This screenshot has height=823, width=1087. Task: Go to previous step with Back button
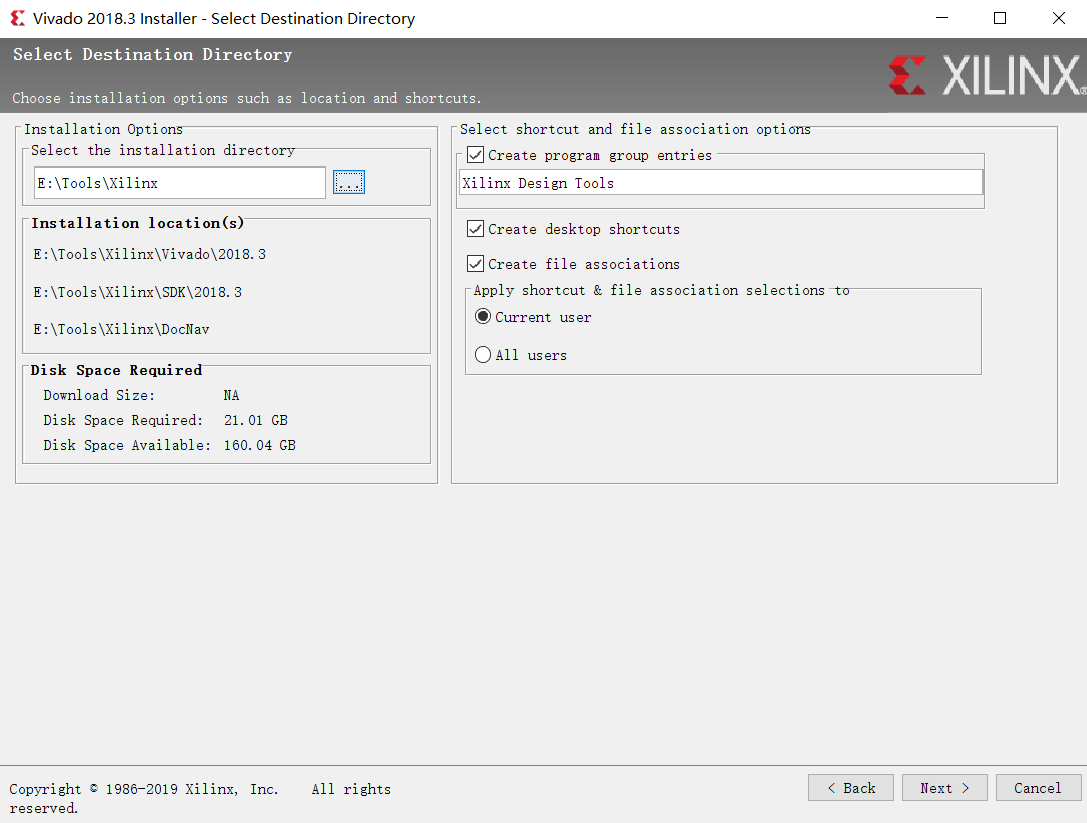(851, 788)
